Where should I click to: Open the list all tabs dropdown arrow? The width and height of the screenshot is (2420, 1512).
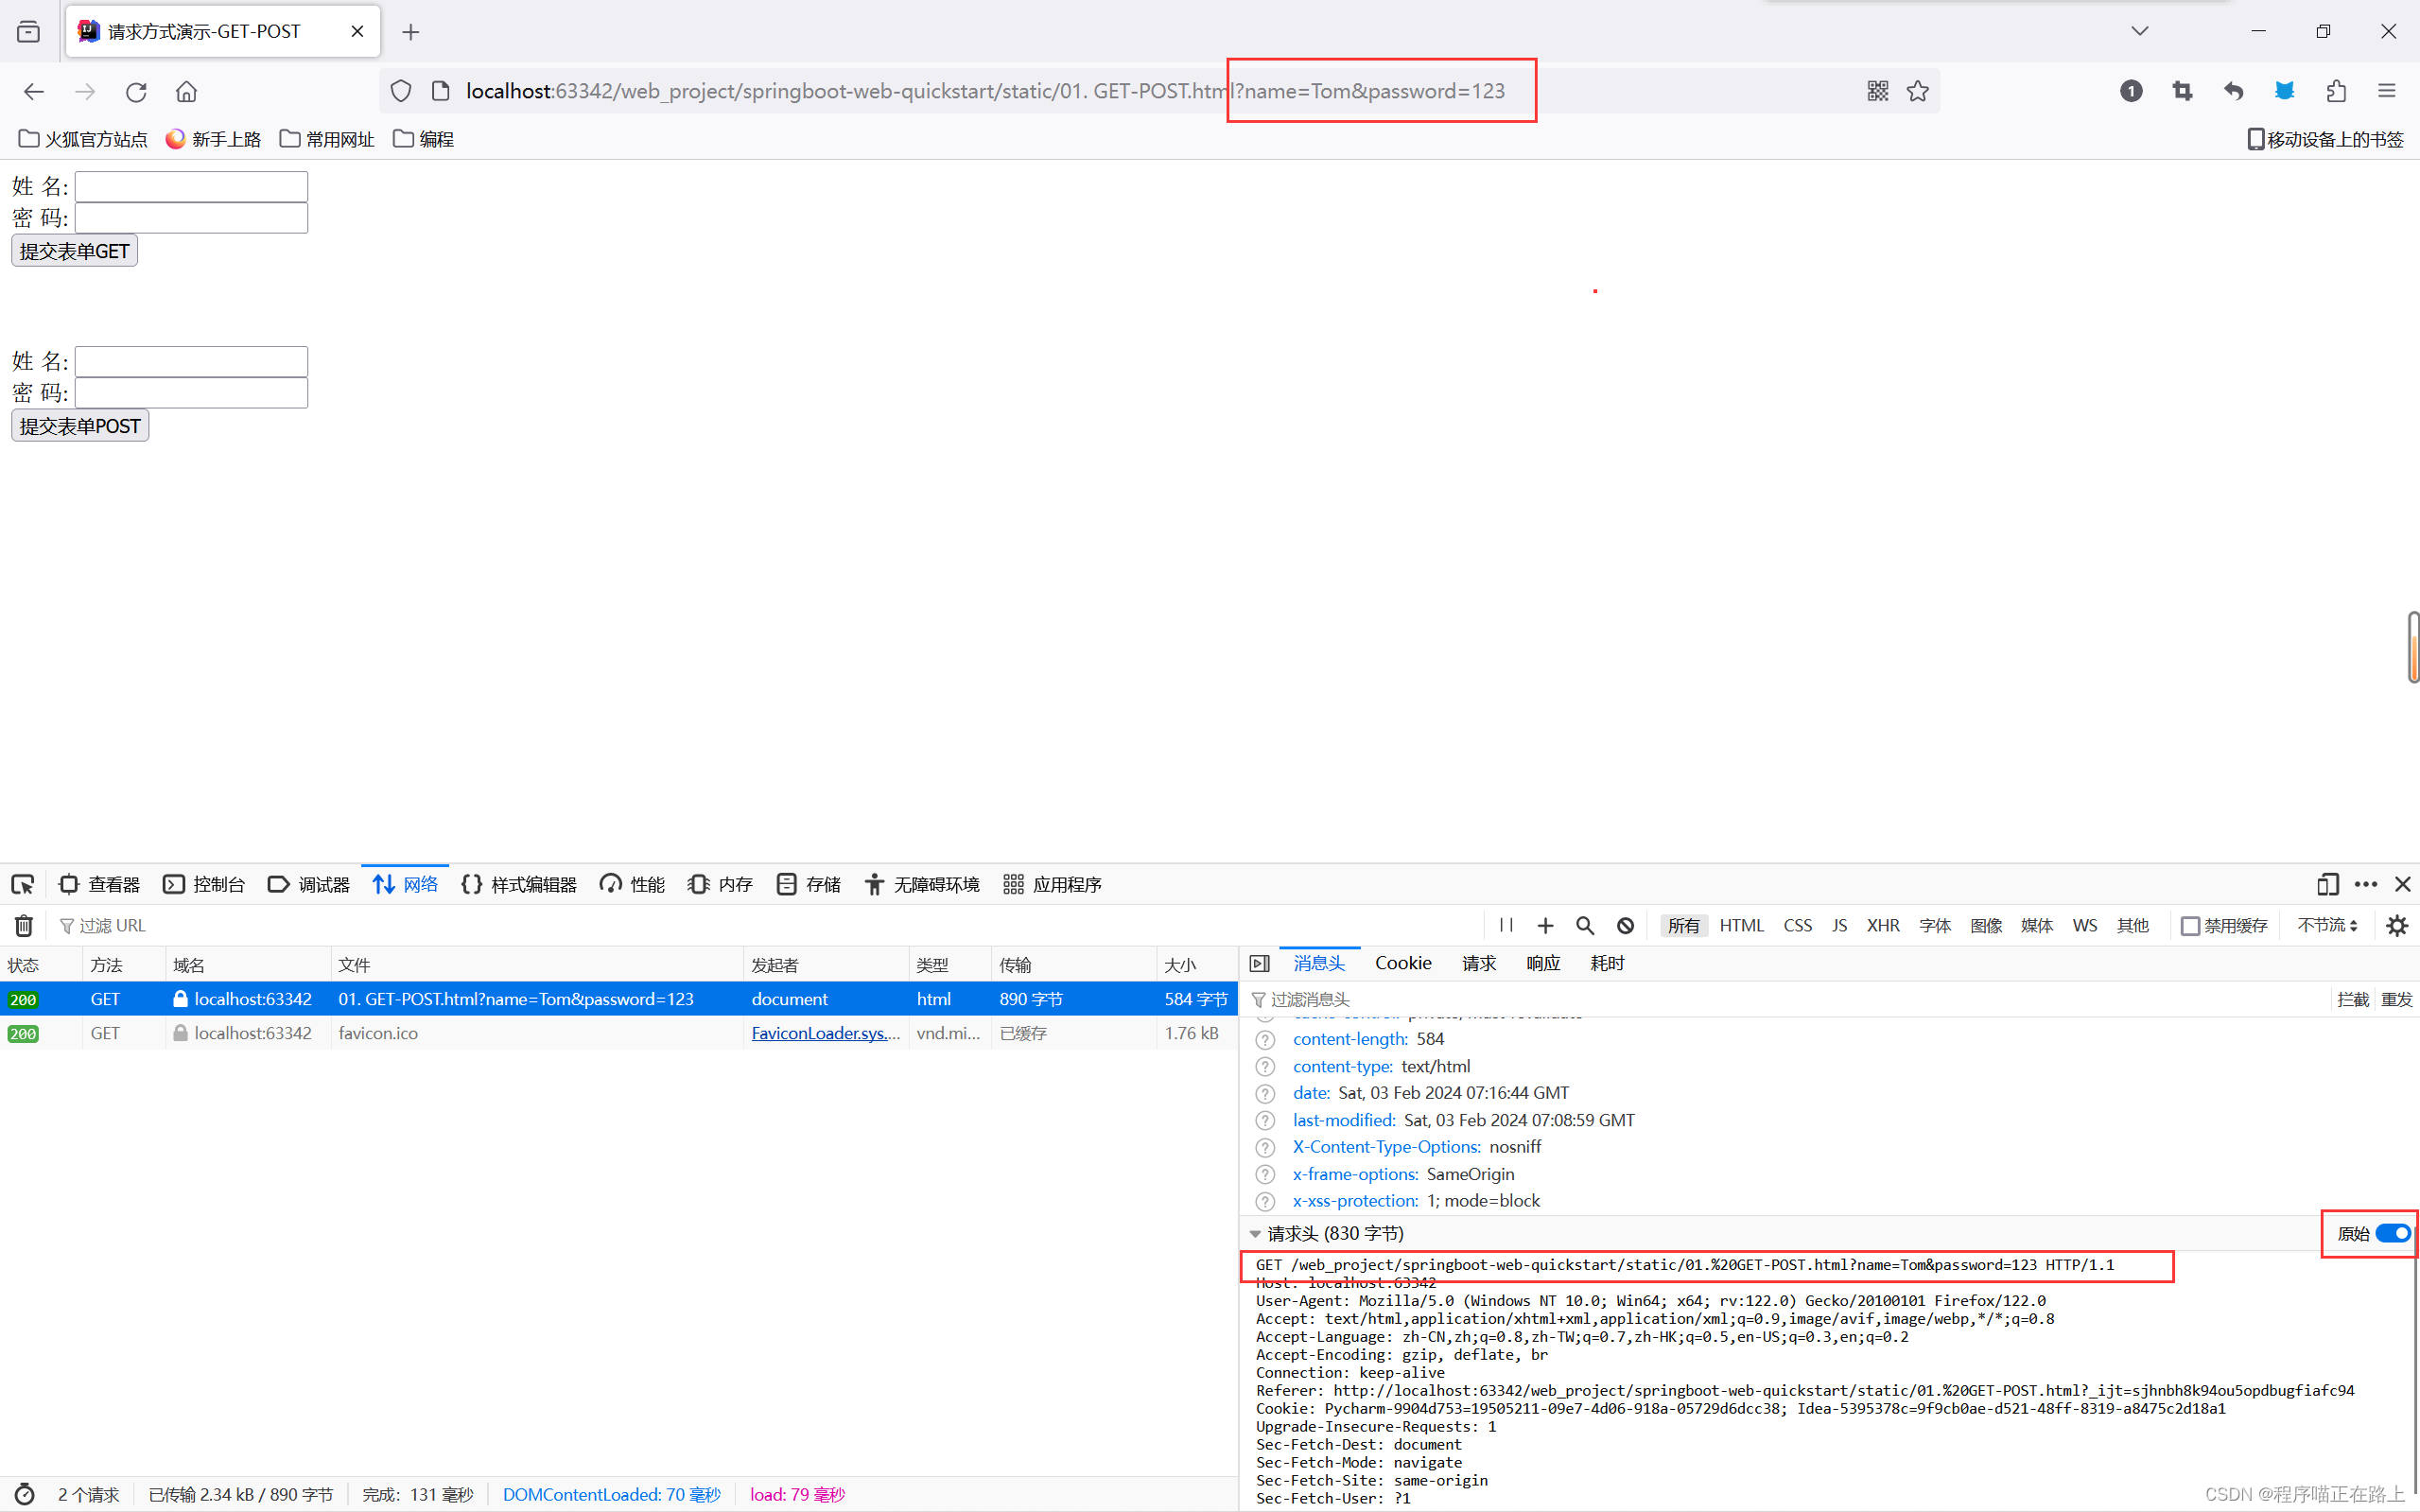[2139, 31]
